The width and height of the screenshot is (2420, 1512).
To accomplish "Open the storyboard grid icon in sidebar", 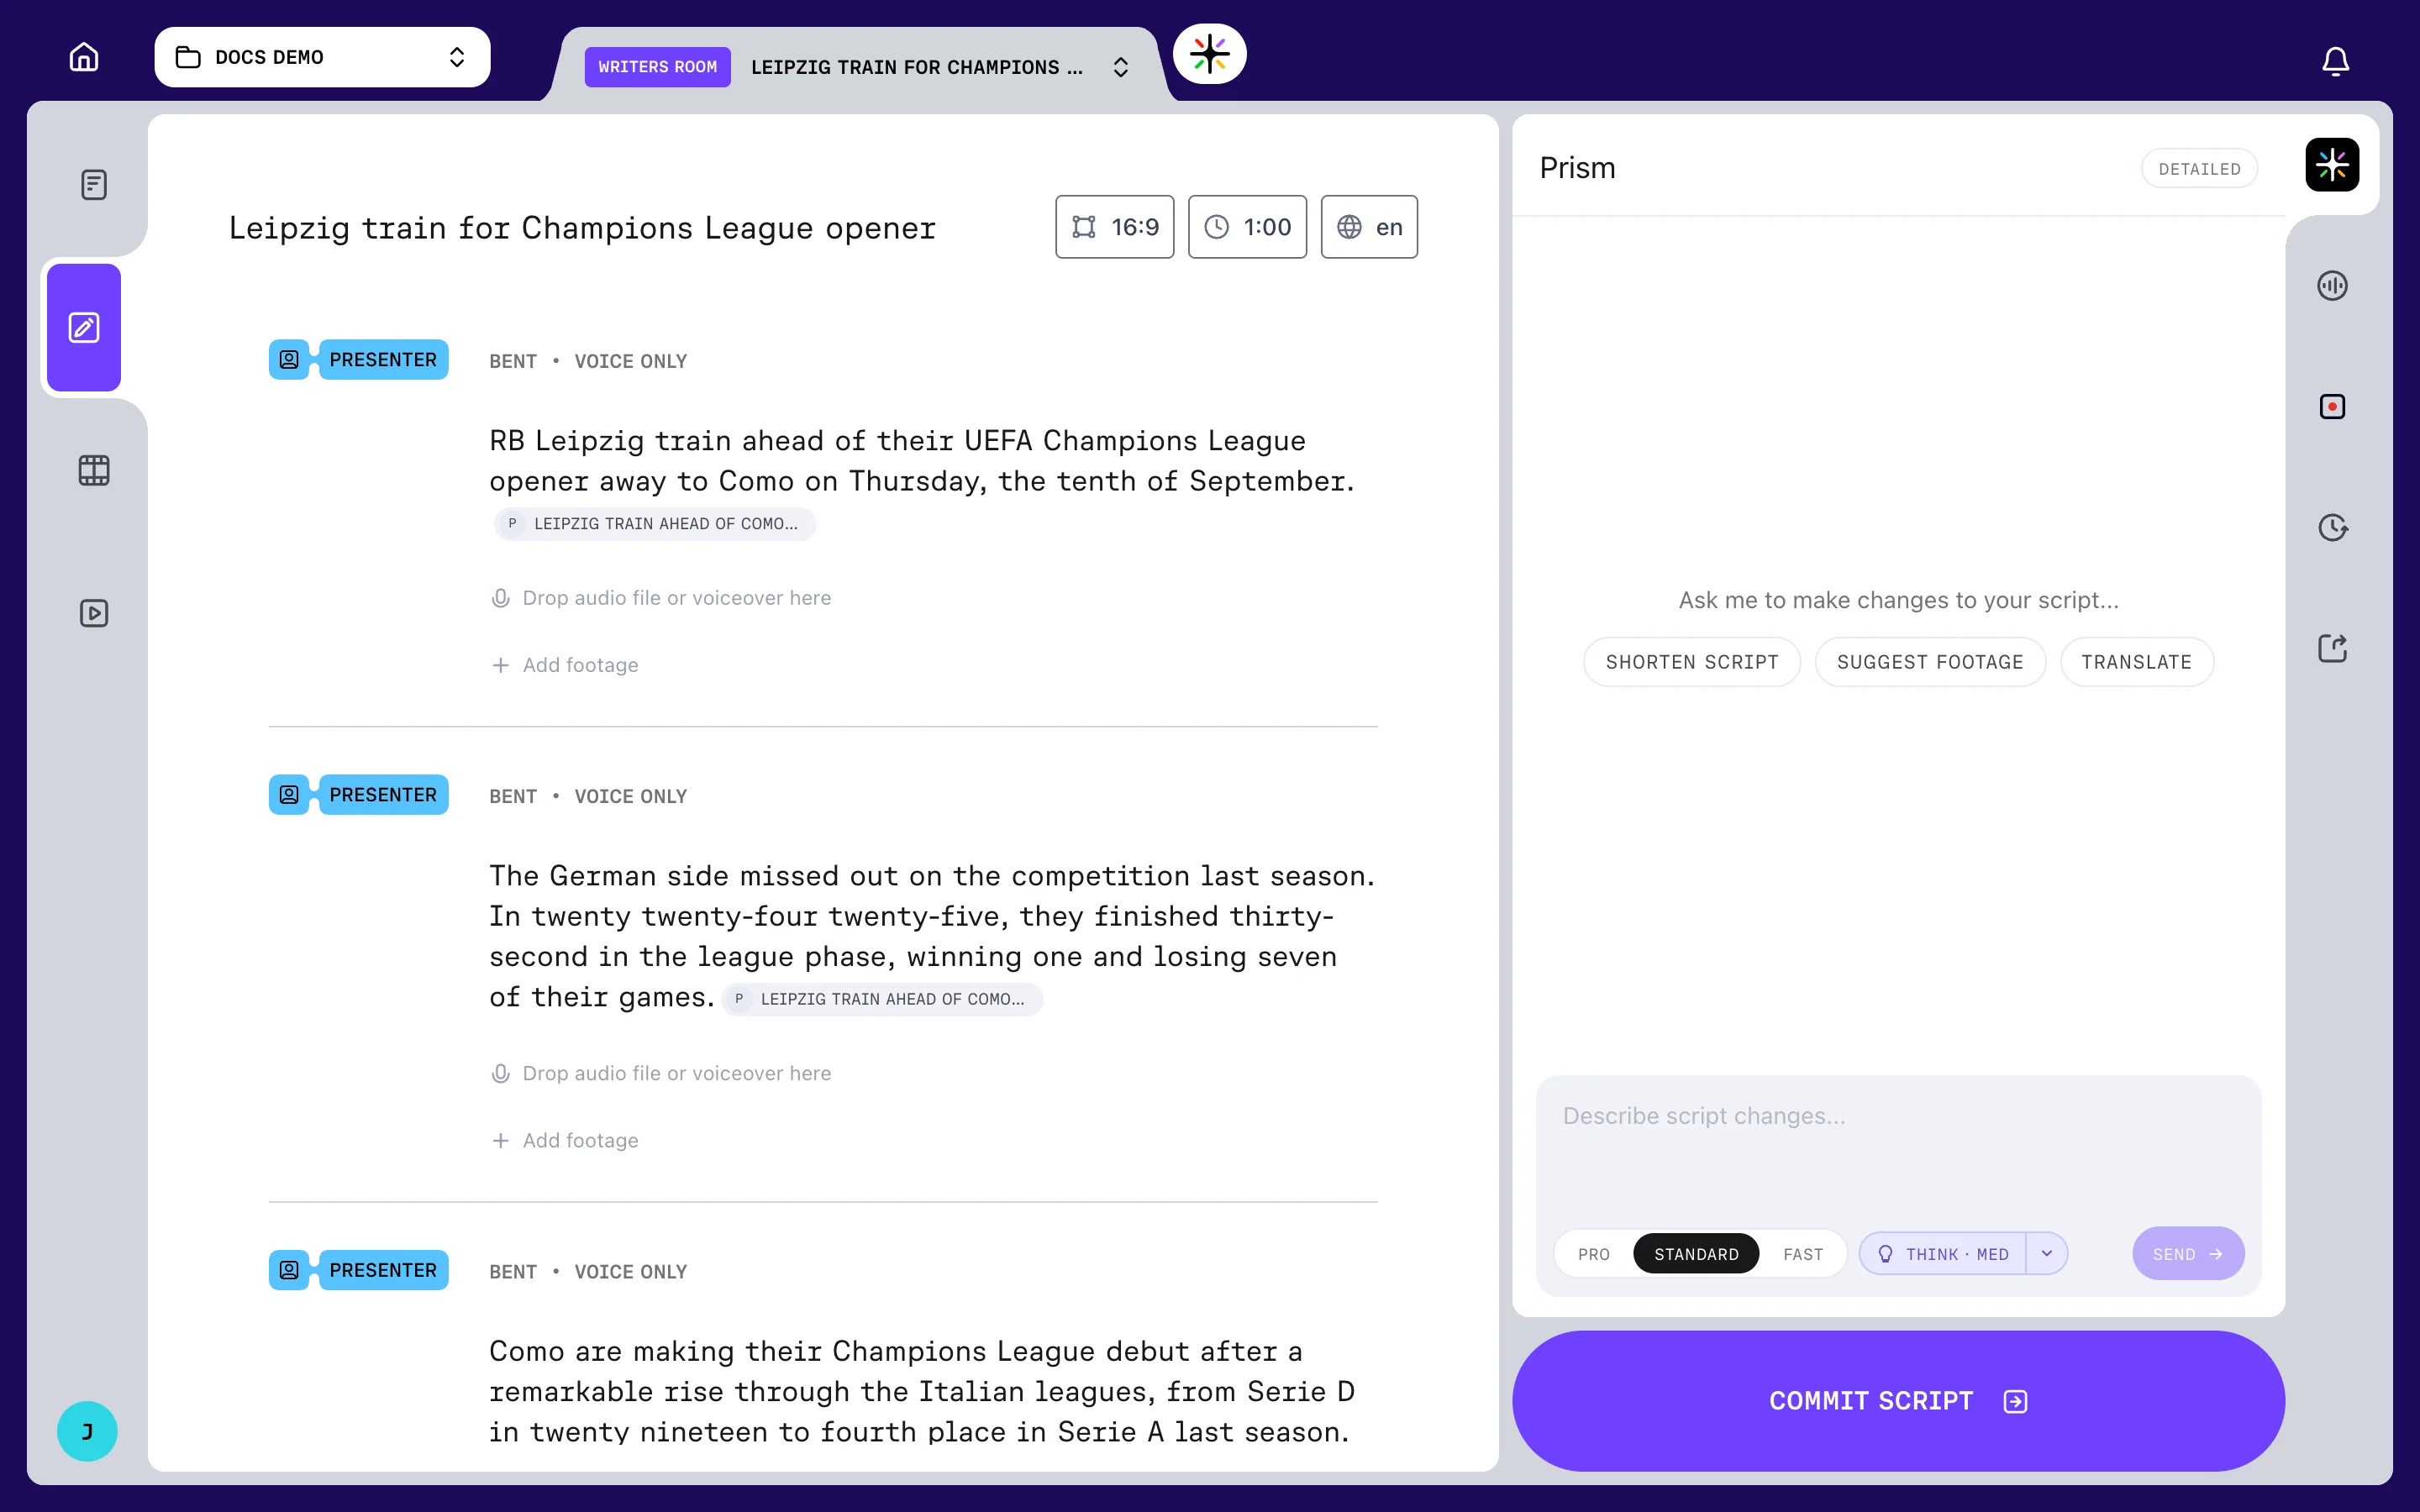I will point(94,470).
